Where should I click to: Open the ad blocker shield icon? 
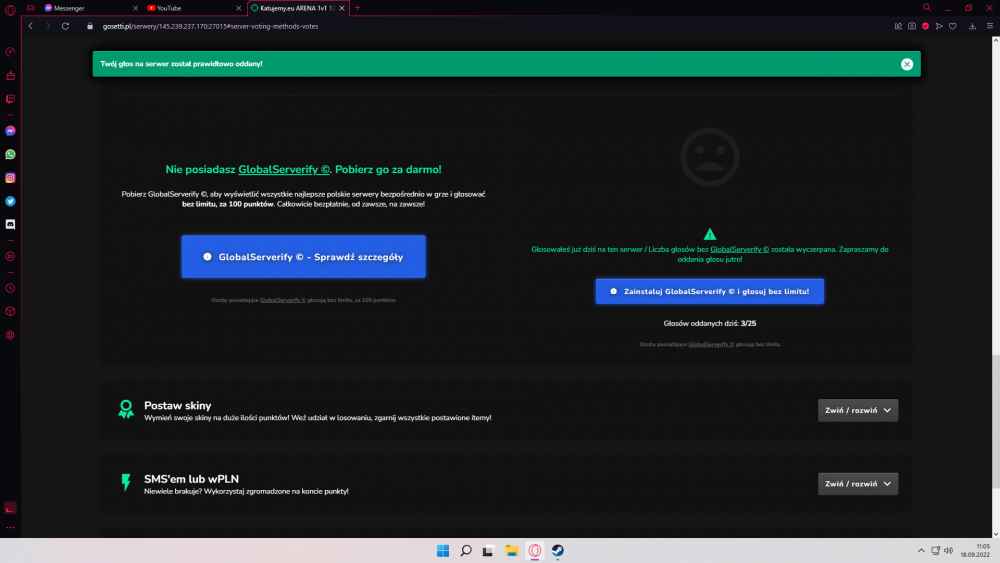pos(925,26)
